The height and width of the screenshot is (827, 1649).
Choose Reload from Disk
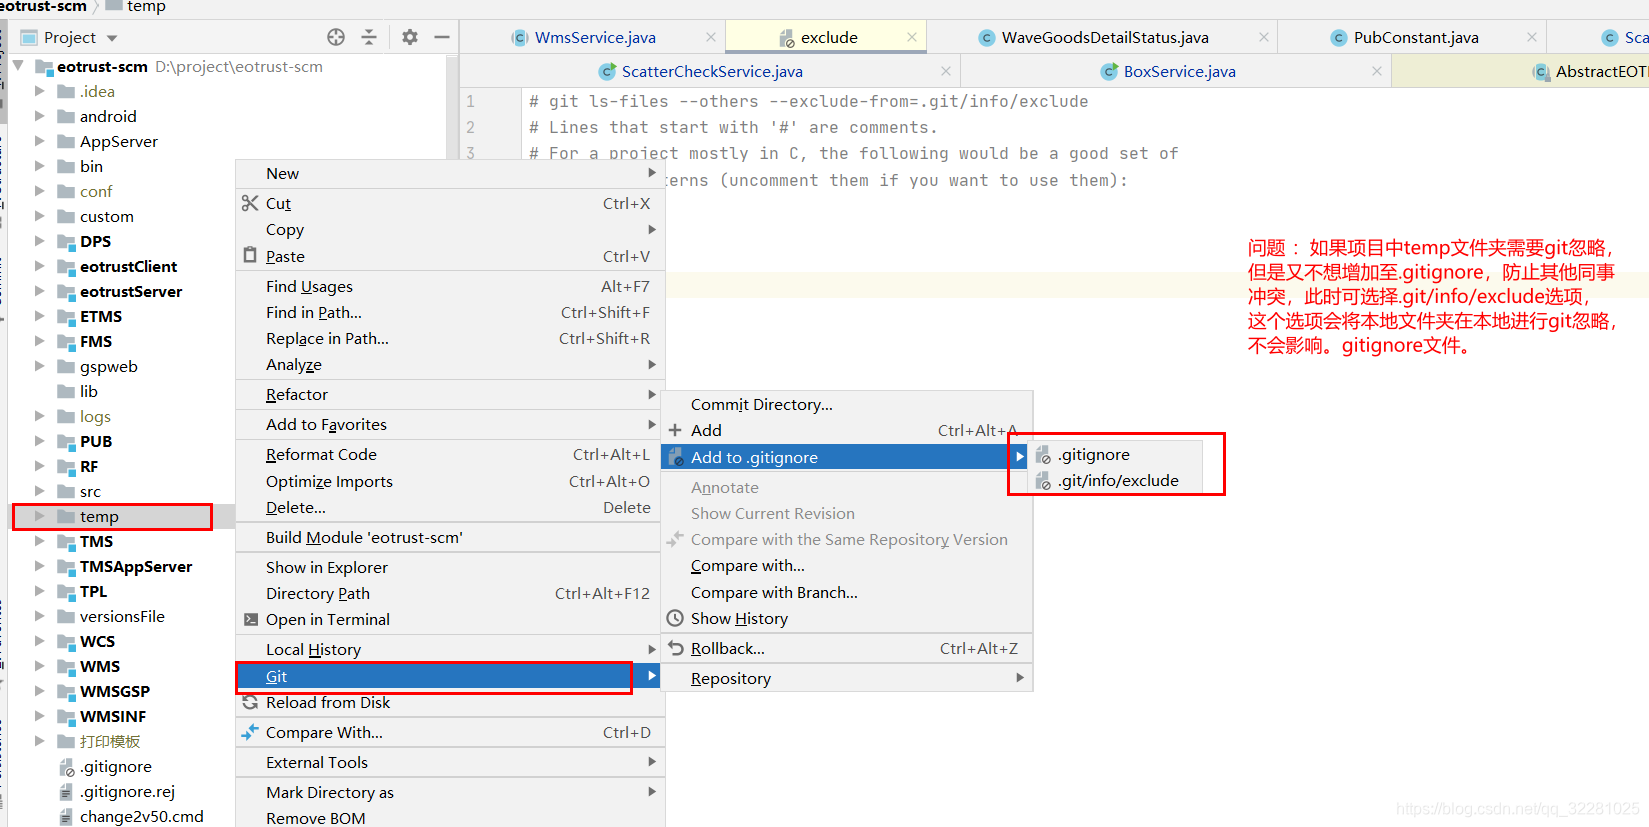(450, 702)
